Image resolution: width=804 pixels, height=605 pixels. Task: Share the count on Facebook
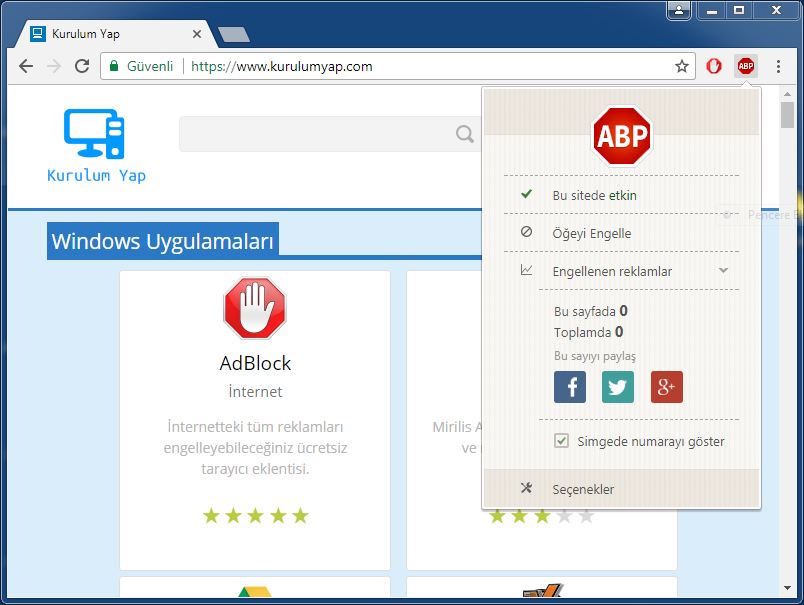(570, 387)
